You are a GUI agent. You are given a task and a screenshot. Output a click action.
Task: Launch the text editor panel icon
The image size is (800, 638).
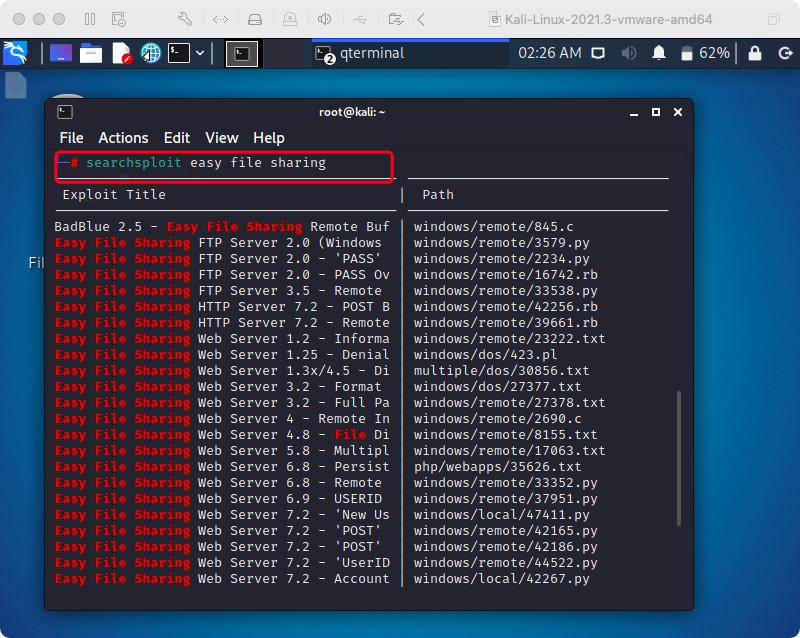pos(121,53)
